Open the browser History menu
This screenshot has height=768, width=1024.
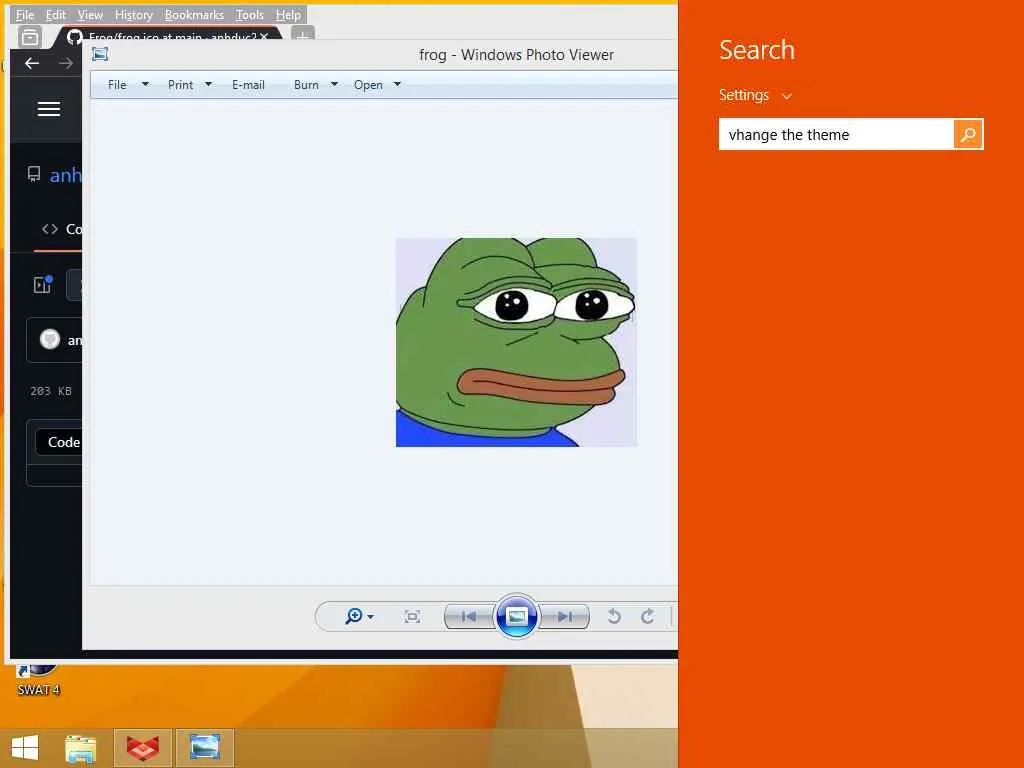(x=133, y=14)
